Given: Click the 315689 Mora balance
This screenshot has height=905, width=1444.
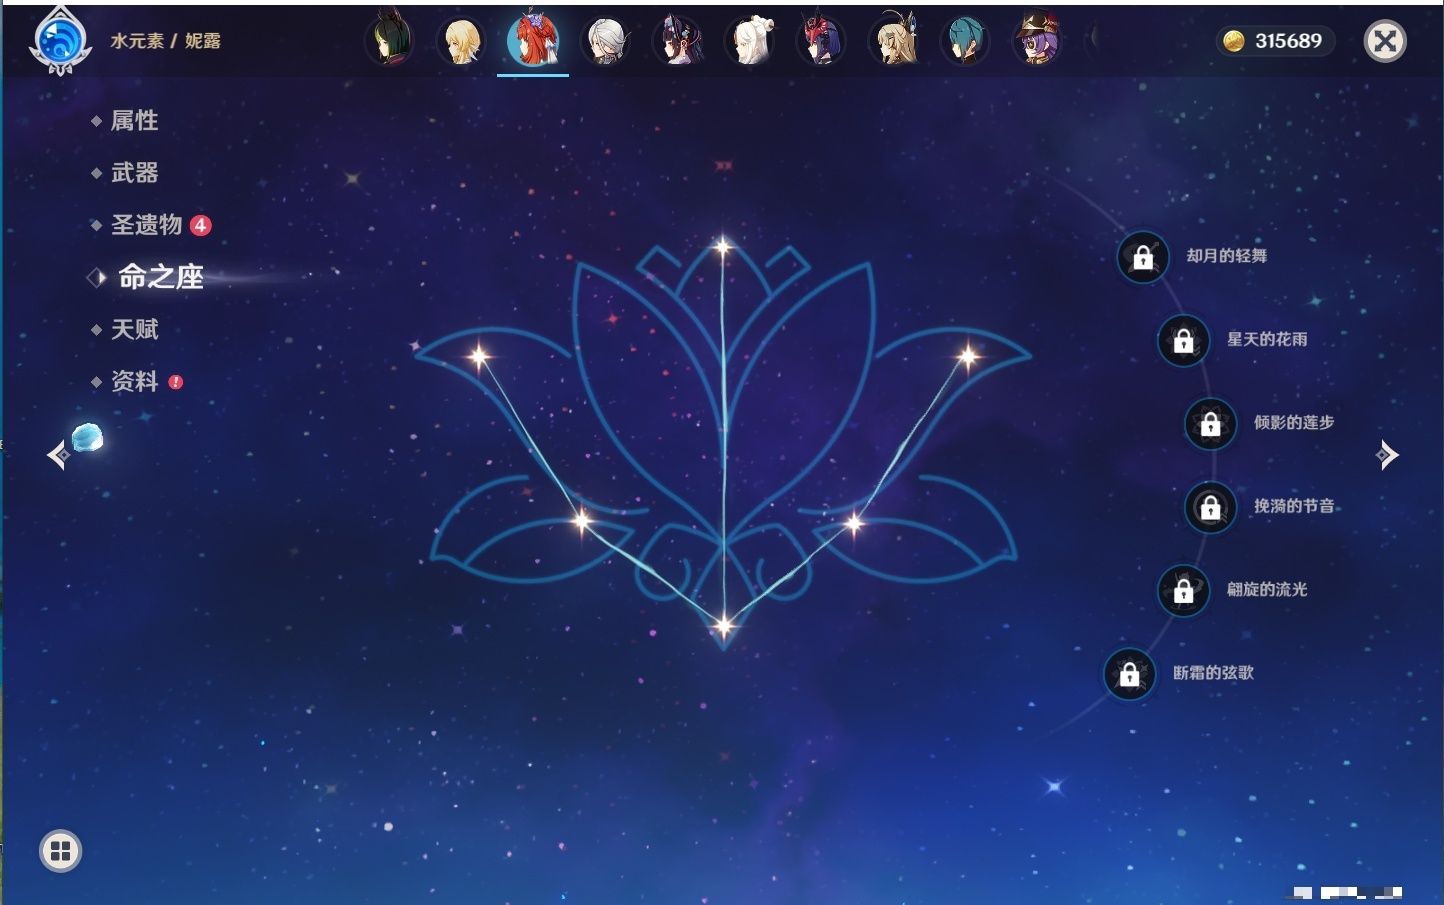Looking at the screenshot, I should (x=1288, y=41).
